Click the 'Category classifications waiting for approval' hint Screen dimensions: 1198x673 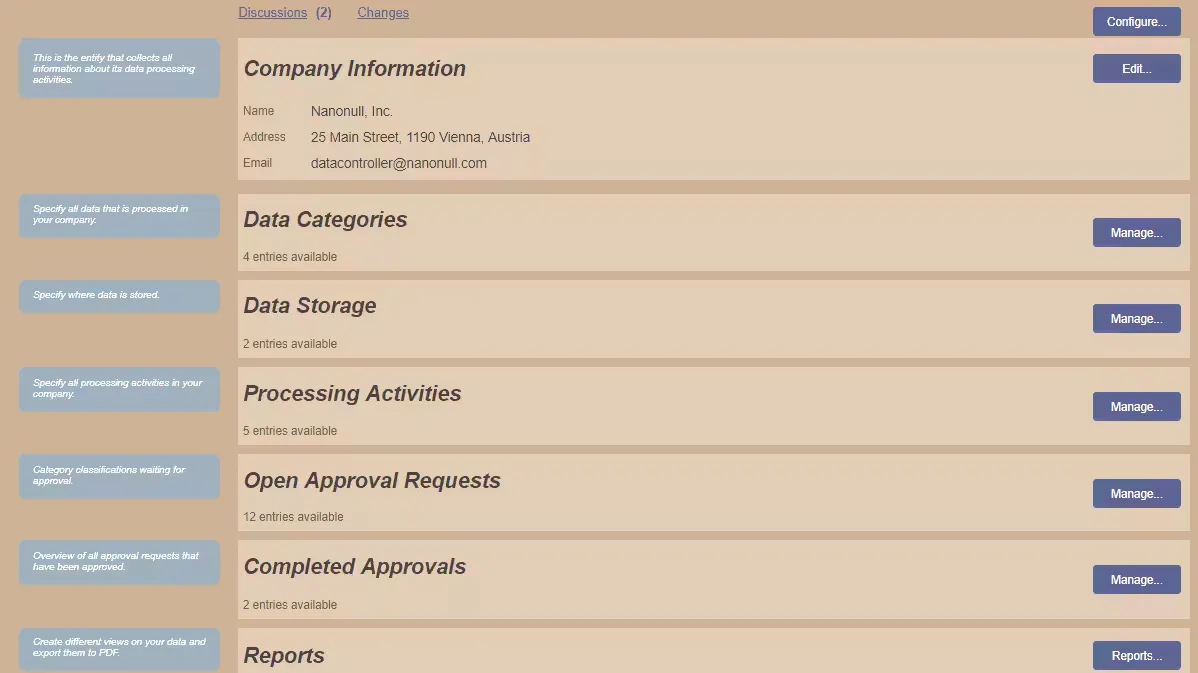(119, 477)
